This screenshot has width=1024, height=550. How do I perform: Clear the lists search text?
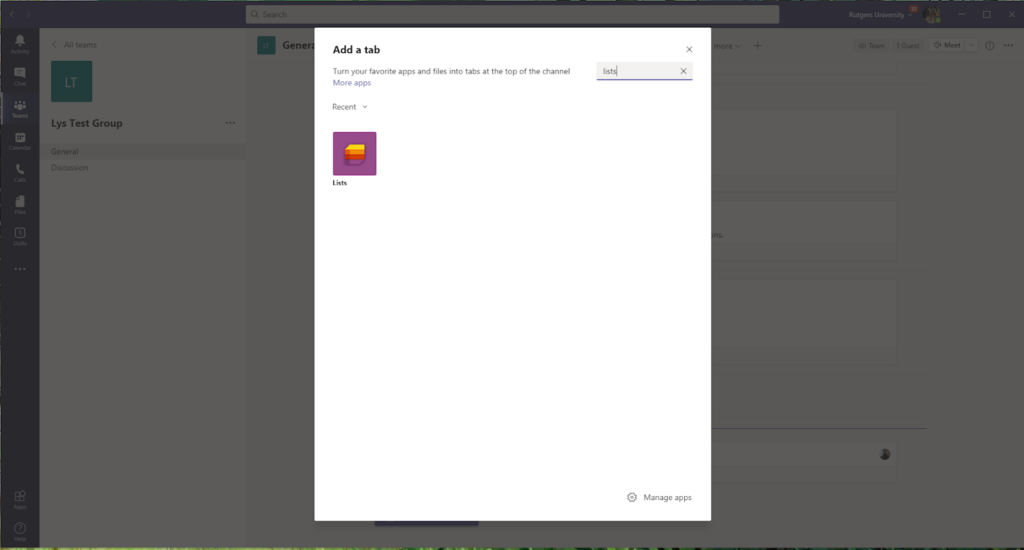pos(683,71)
